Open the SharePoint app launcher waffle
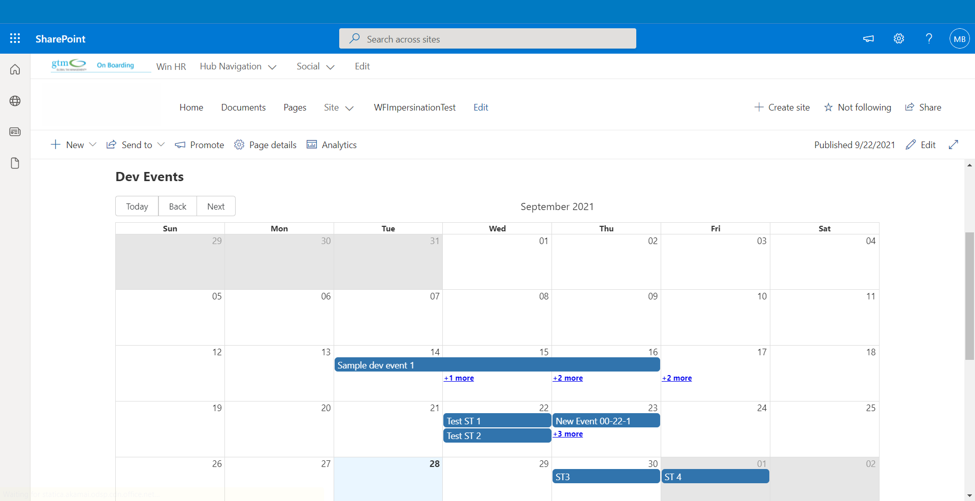 coord(15,39)
